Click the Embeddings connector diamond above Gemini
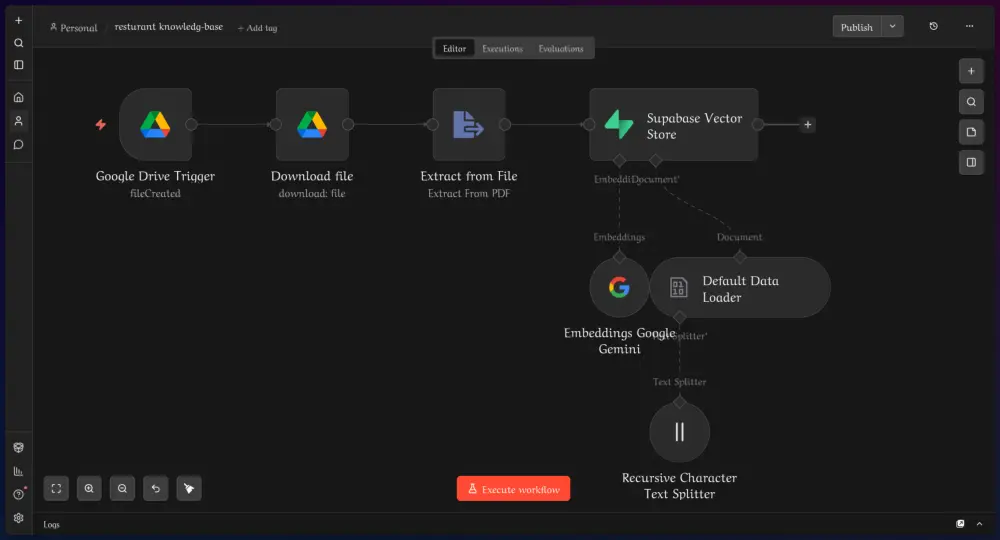The width and height of the screenshot is (1000, 540). tap(619, 257)
